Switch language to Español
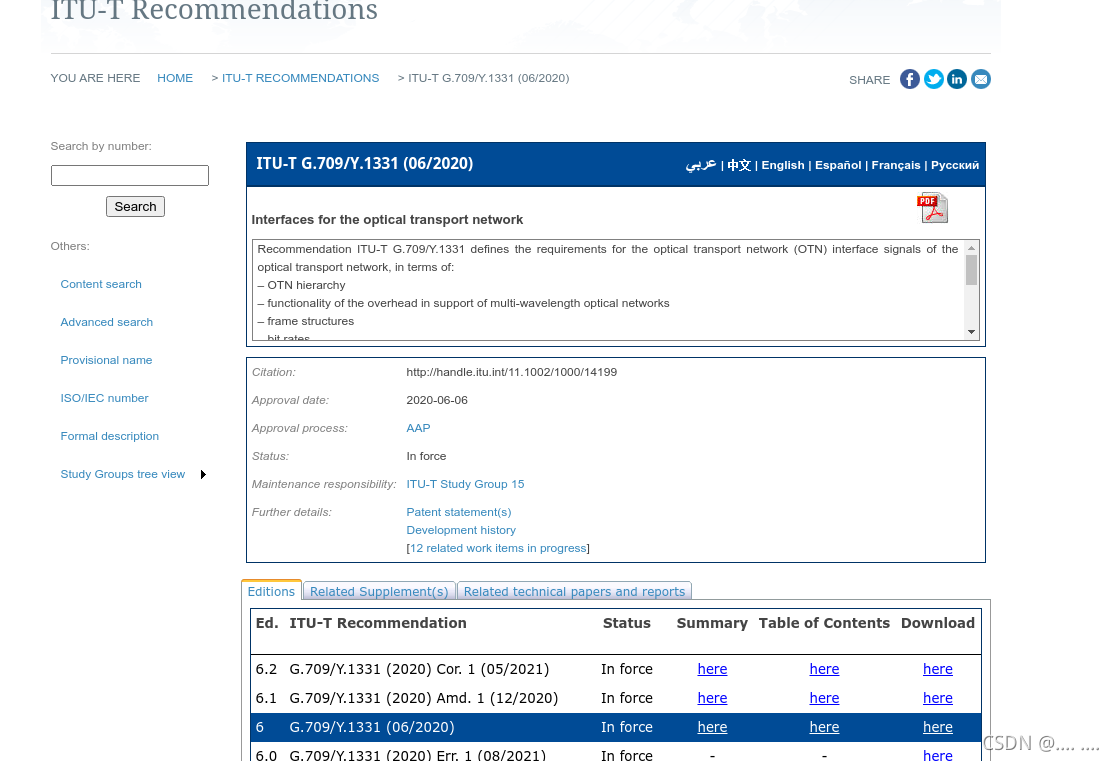This screenshot has width=1114, height=761. tap(838, 165)
